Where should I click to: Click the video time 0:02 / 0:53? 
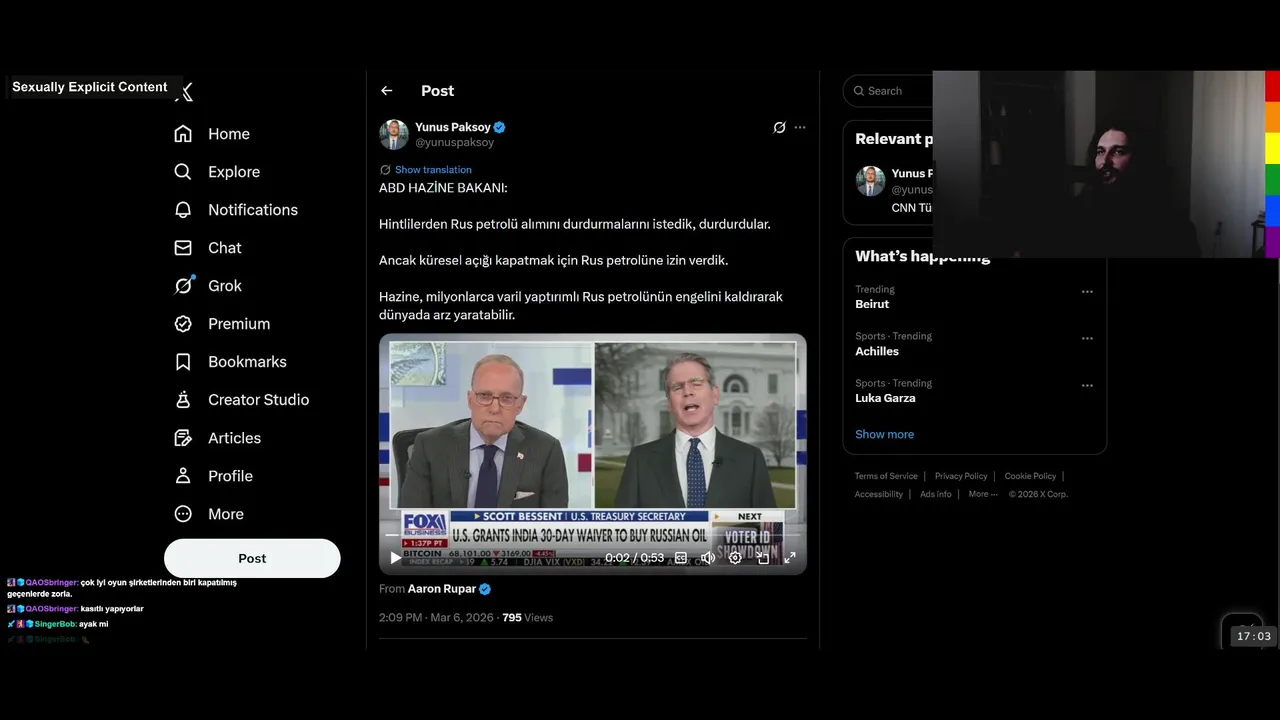634,558
